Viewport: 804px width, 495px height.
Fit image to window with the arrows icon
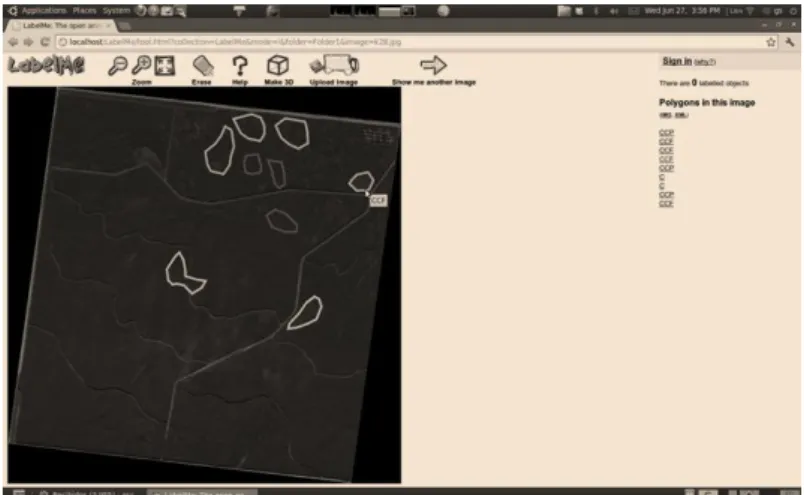pos(165,66)
